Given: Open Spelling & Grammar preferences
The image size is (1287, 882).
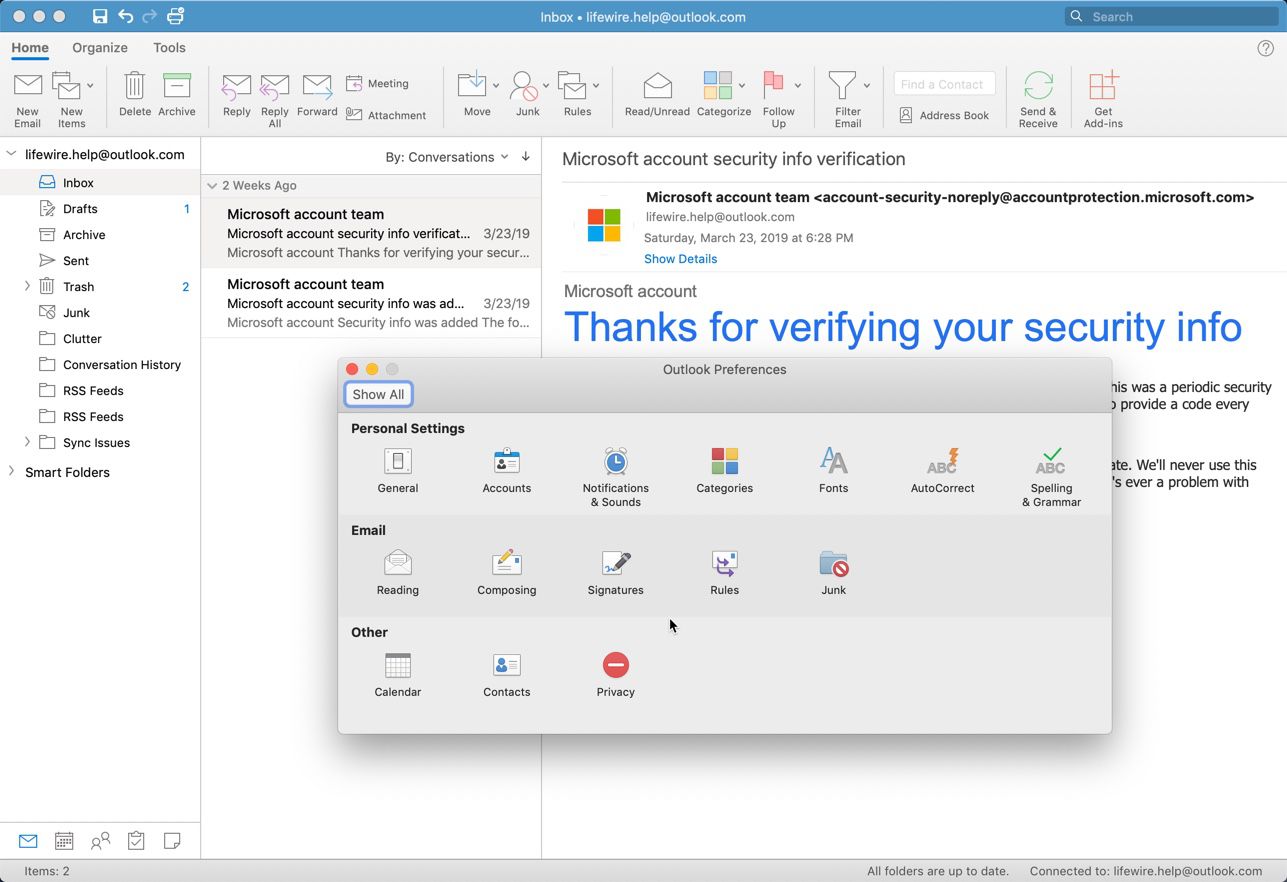Looking at the screenshot, I should [x=1051, y=477].
